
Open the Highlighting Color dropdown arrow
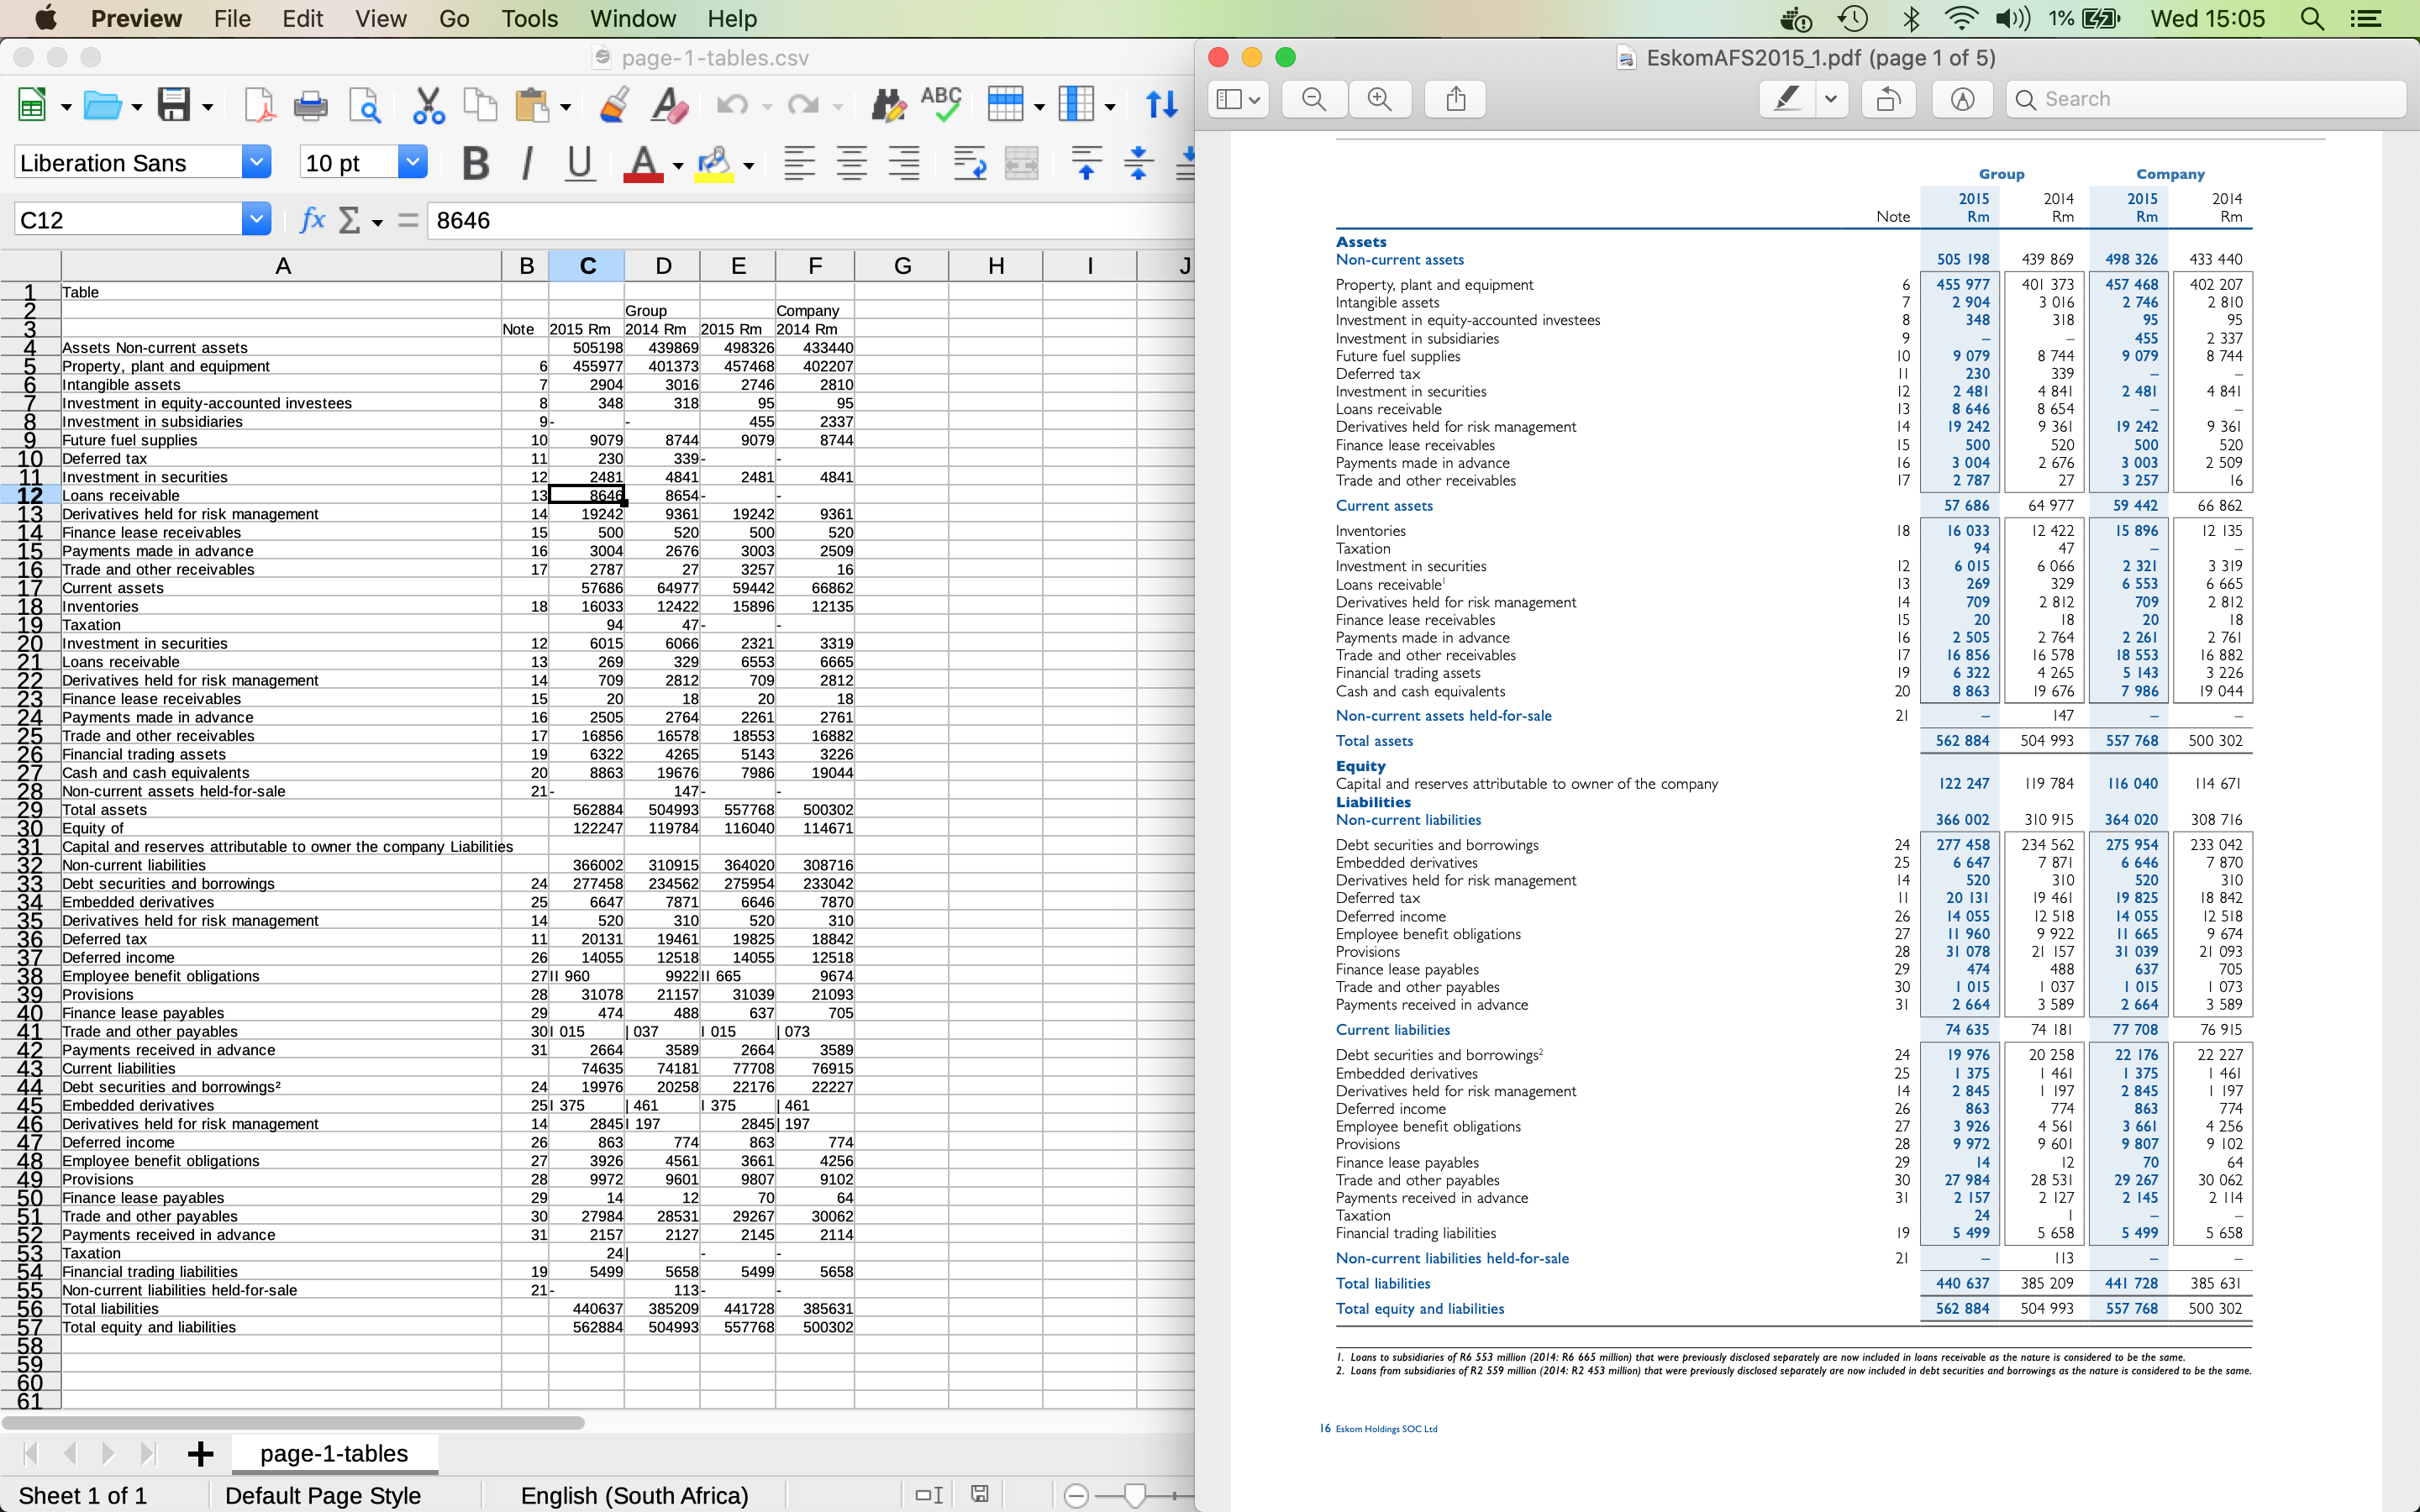tap(748, 166)
